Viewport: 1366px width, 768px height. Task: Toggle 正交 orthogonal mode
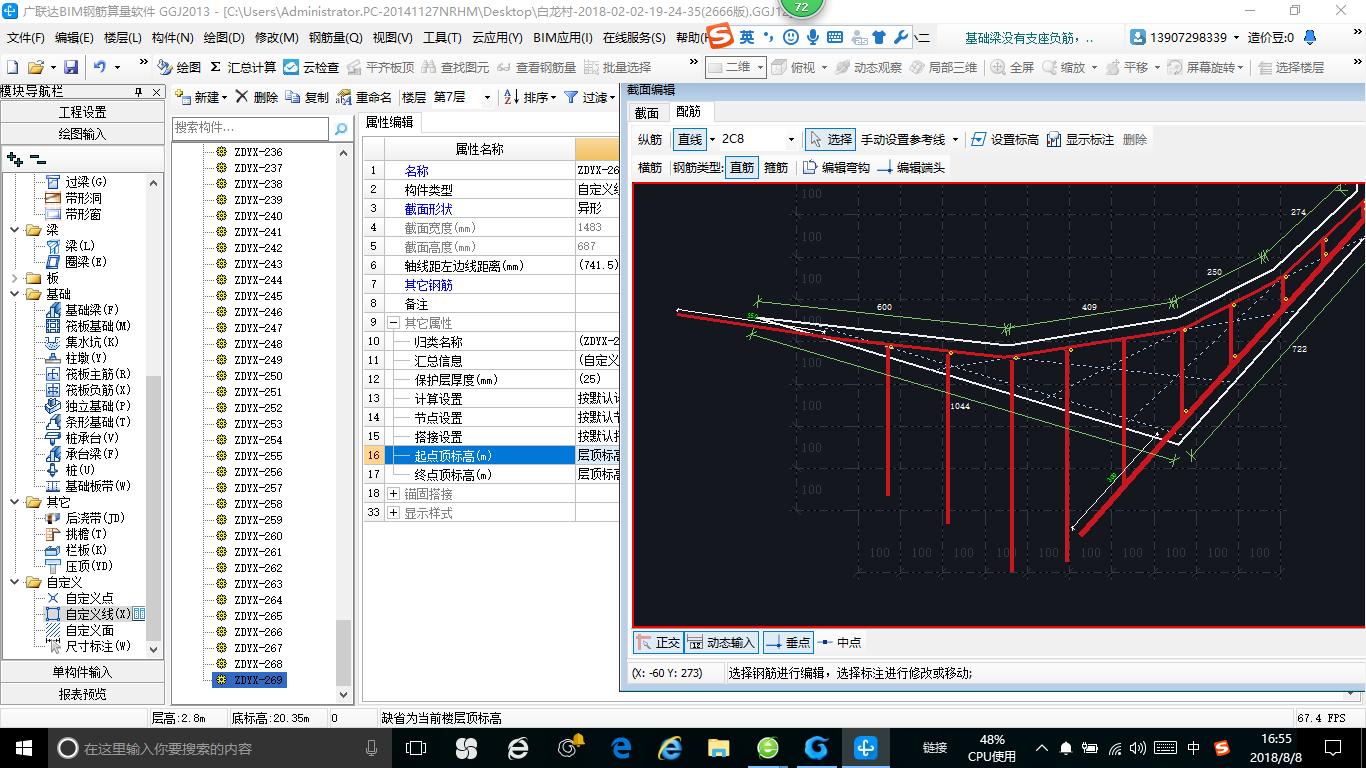[x=658, y=643]
